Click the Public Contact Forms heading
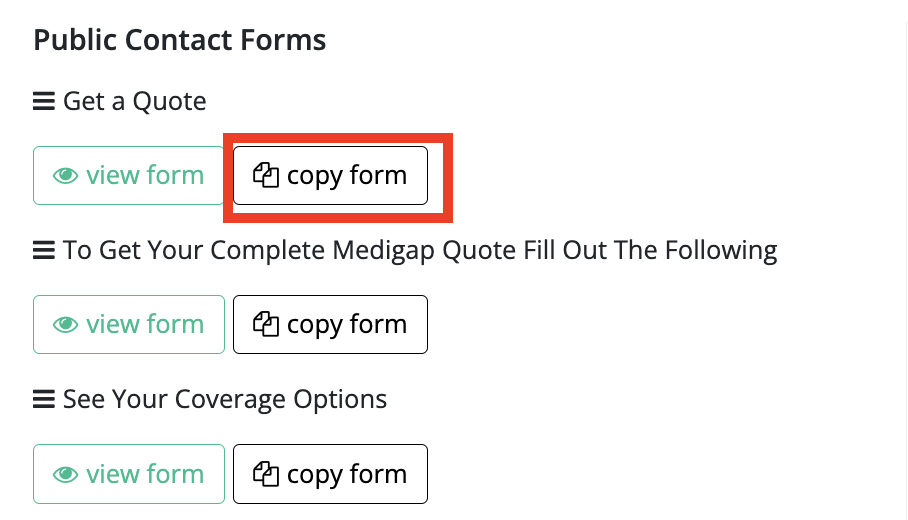The height and width of the screenshot is (520, 908). tap(180, 41)
